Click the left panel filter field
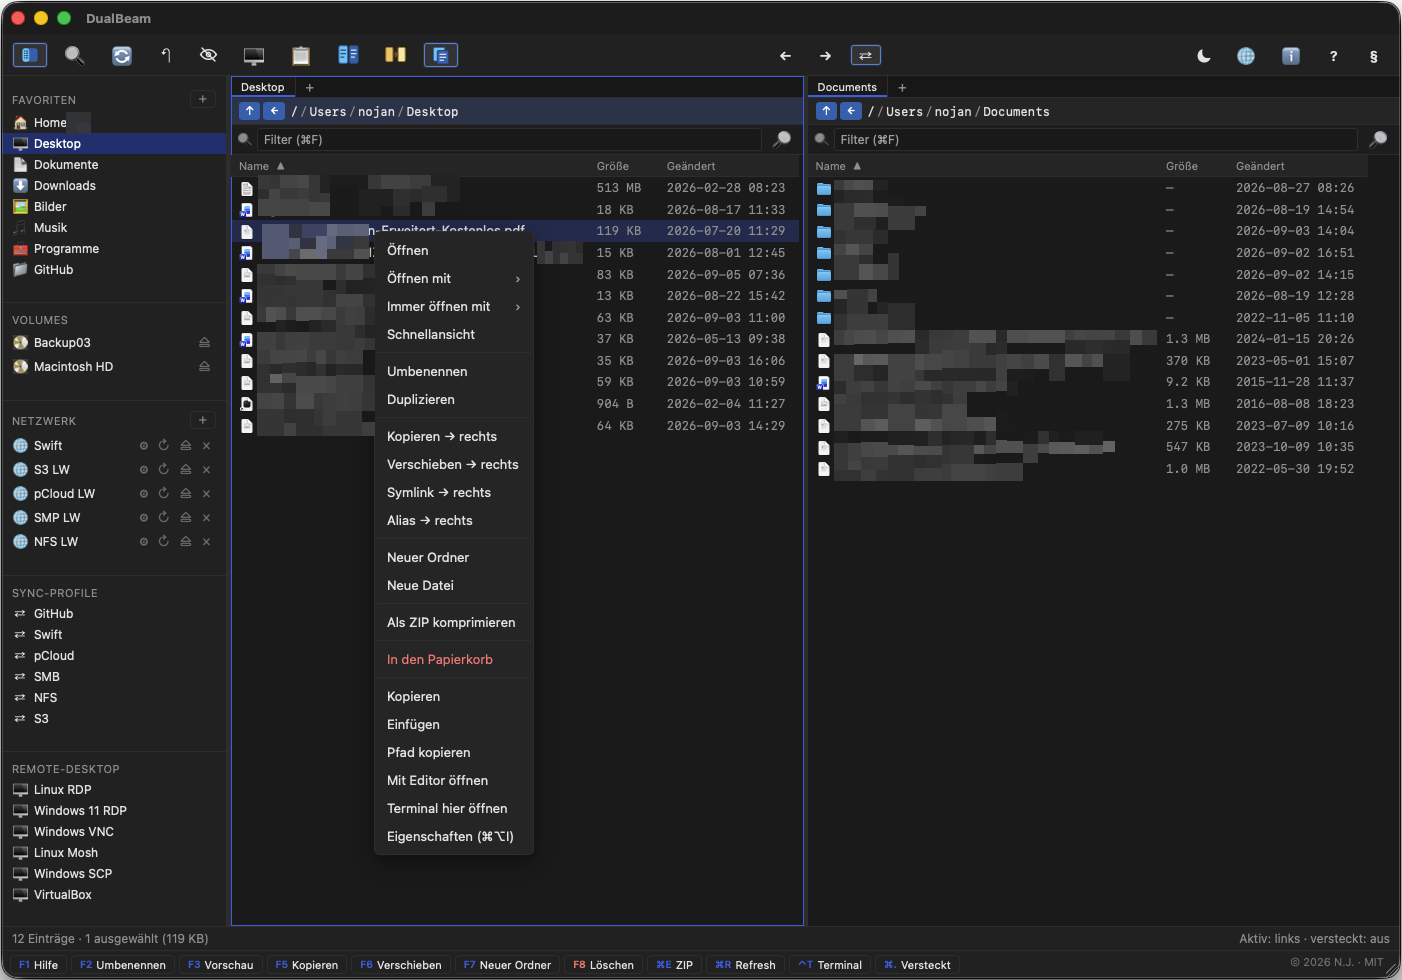1402x980 pixels. pos(510,140)
